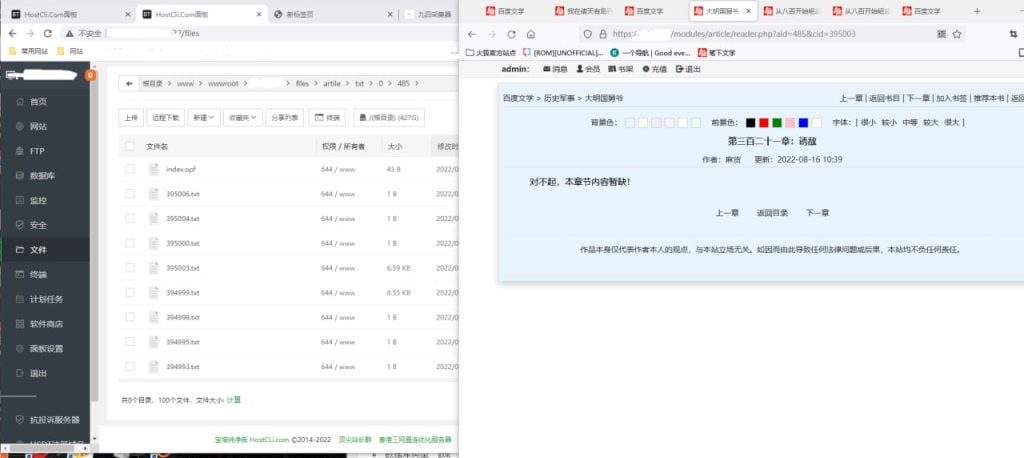Open new tab plus button in Firefox

[977, 11]
